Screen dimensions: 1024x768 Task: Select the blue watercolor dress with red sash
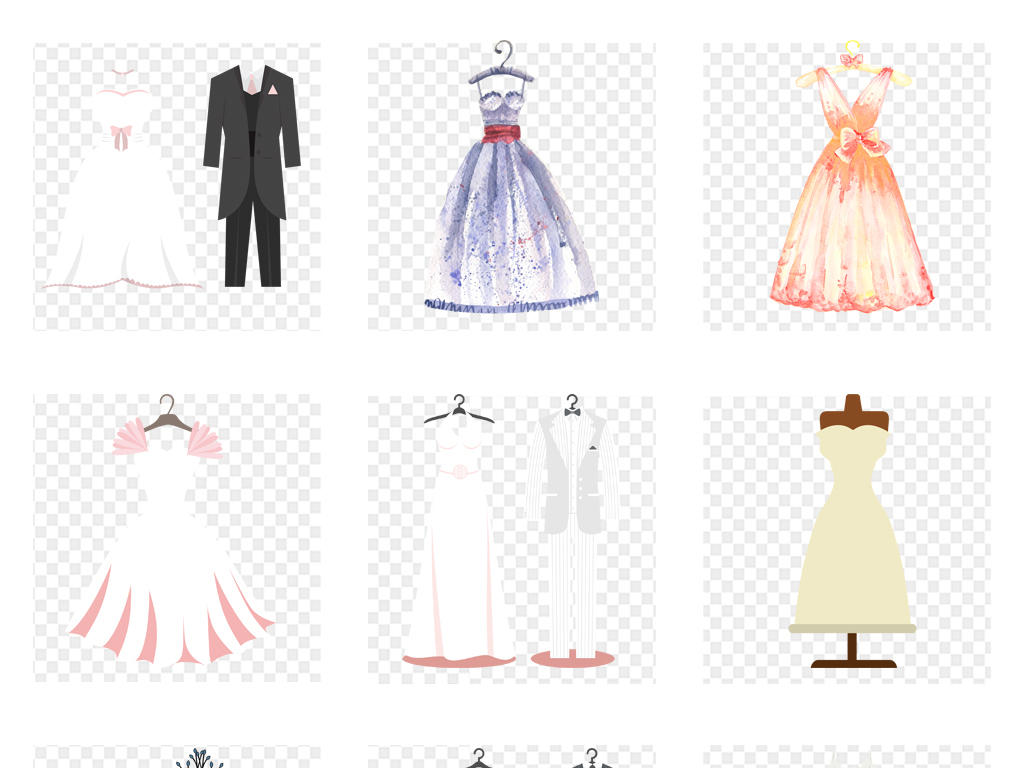511,187
